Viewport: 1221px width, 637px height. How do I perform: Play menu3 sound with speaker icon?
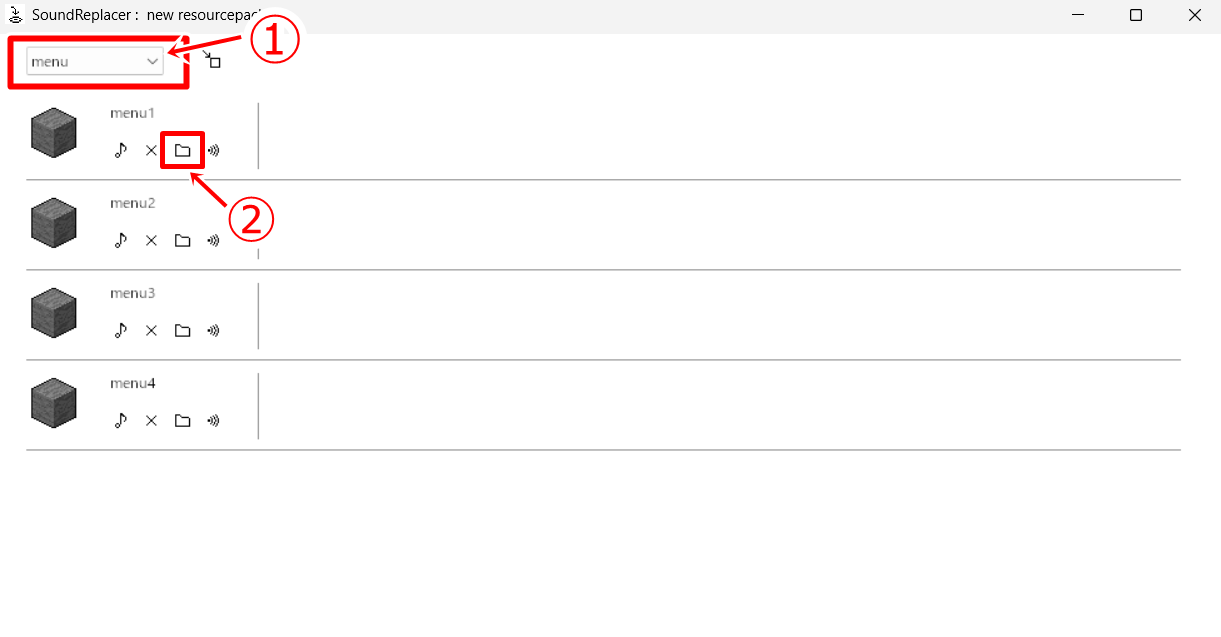coord(213,331)
